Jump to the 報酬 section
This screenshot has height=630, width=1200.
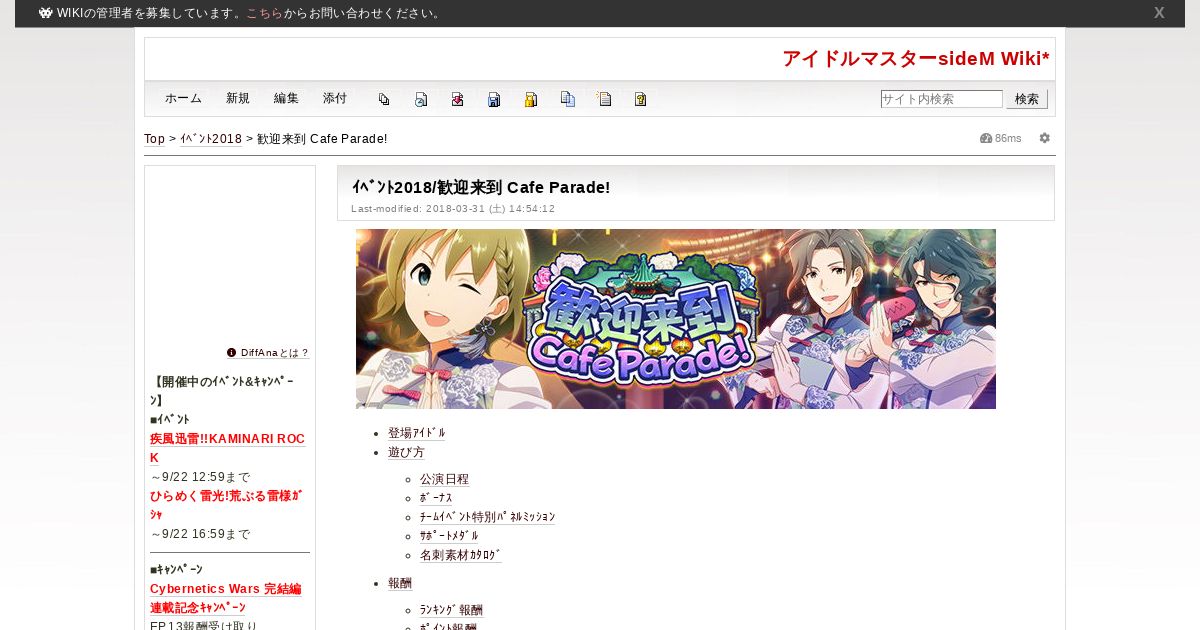pyautogui.click(x=400, y=583)
